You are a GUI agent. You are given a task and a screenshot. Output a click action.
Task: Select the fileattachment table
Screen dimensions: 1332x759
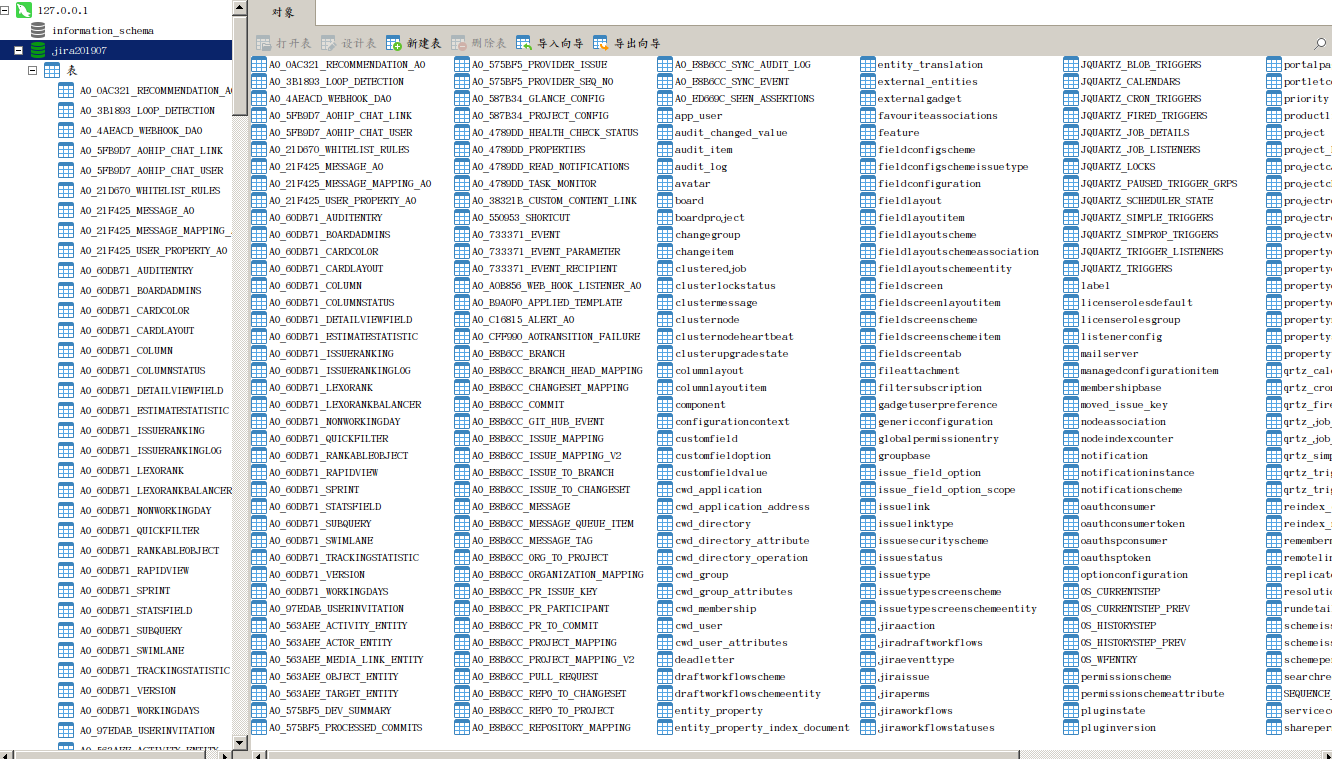coord(919,371)
